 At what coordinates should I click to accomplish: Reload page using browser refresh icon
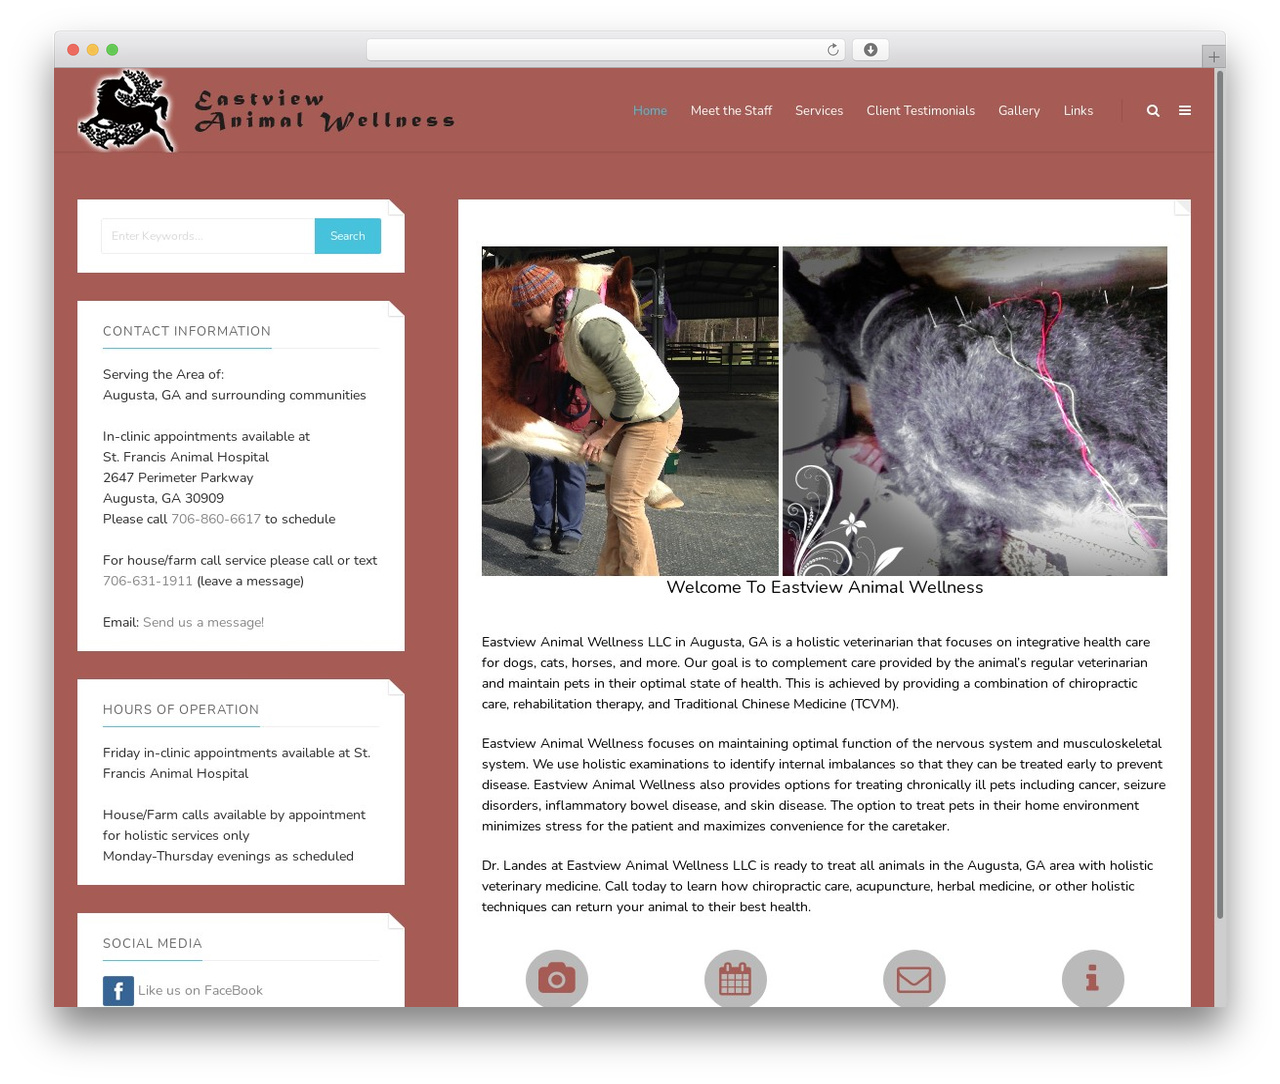pyautogui.click(x=832, y=50)
